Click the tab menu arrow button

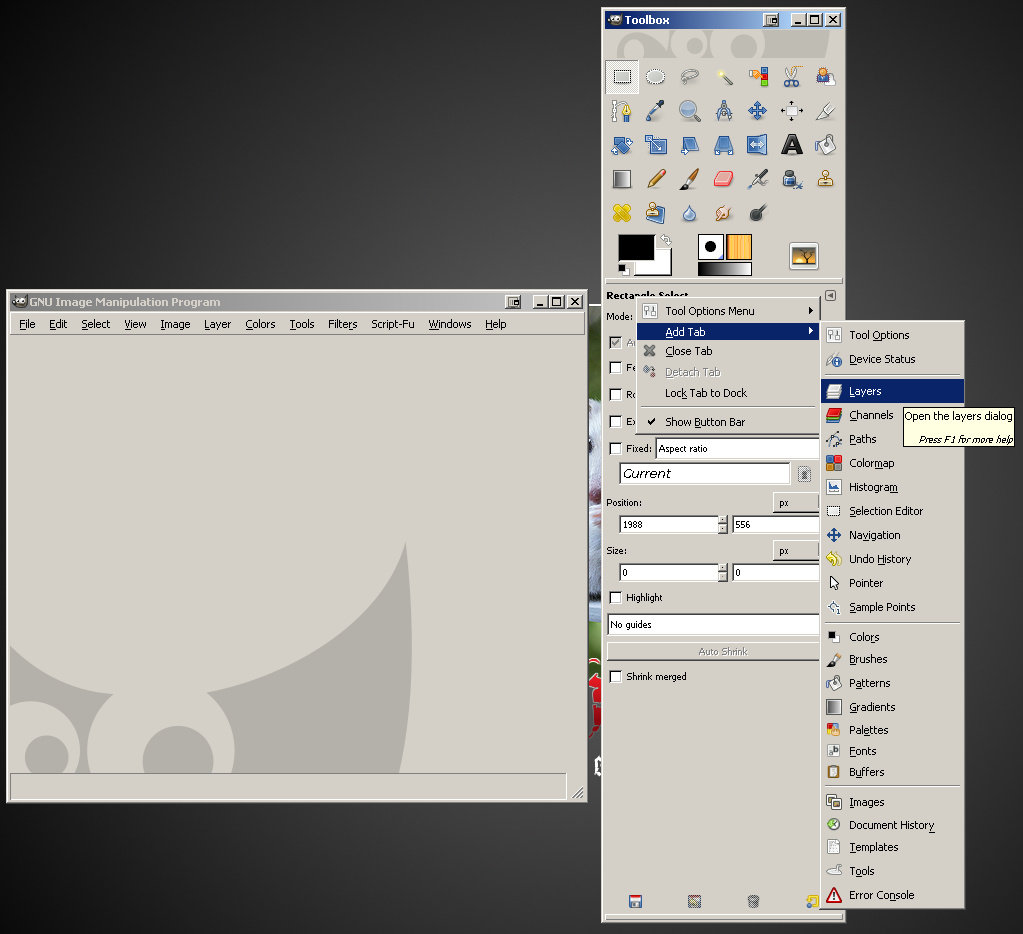click(830, 295)
